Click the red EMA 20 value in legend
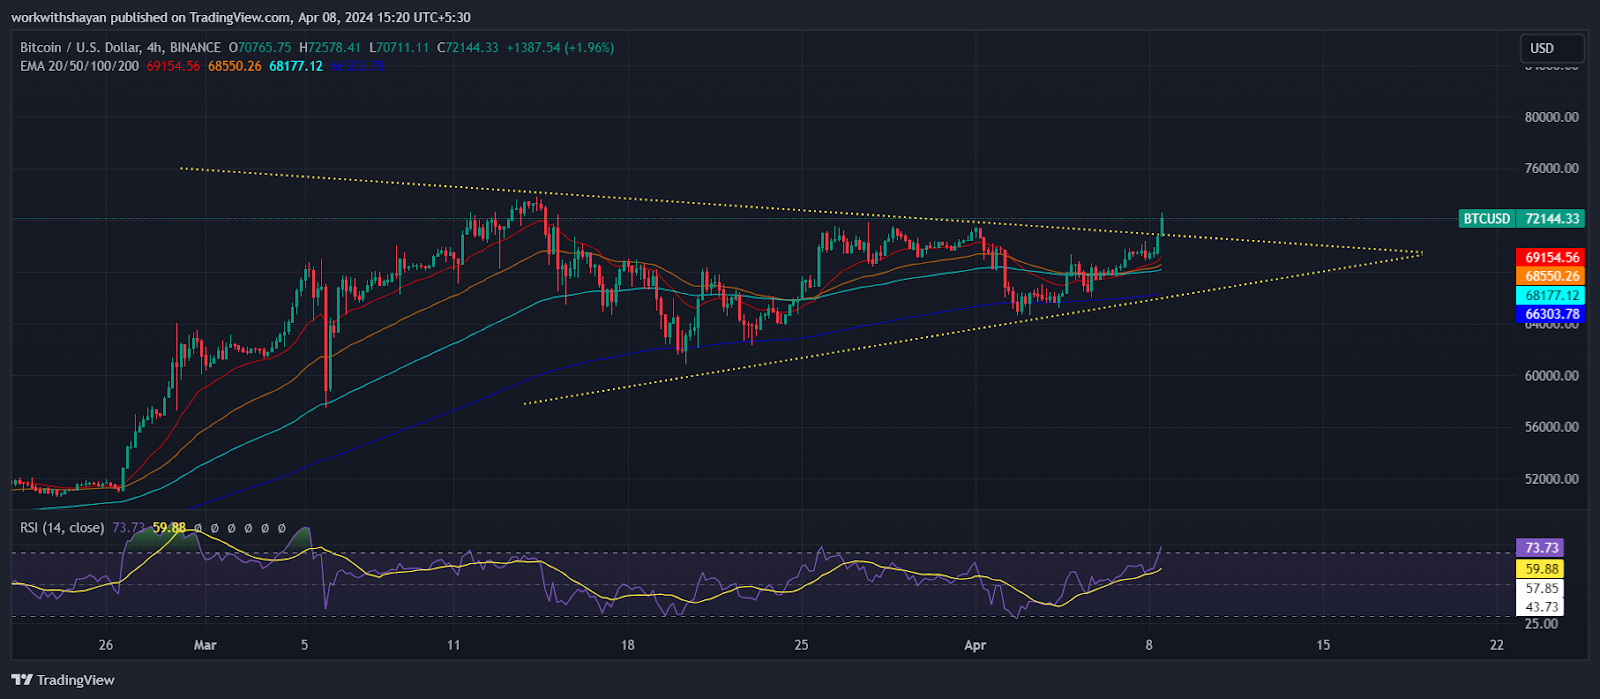Image resolution: width=1600 pixels, height=699 pixels. (x=173, y=66)
